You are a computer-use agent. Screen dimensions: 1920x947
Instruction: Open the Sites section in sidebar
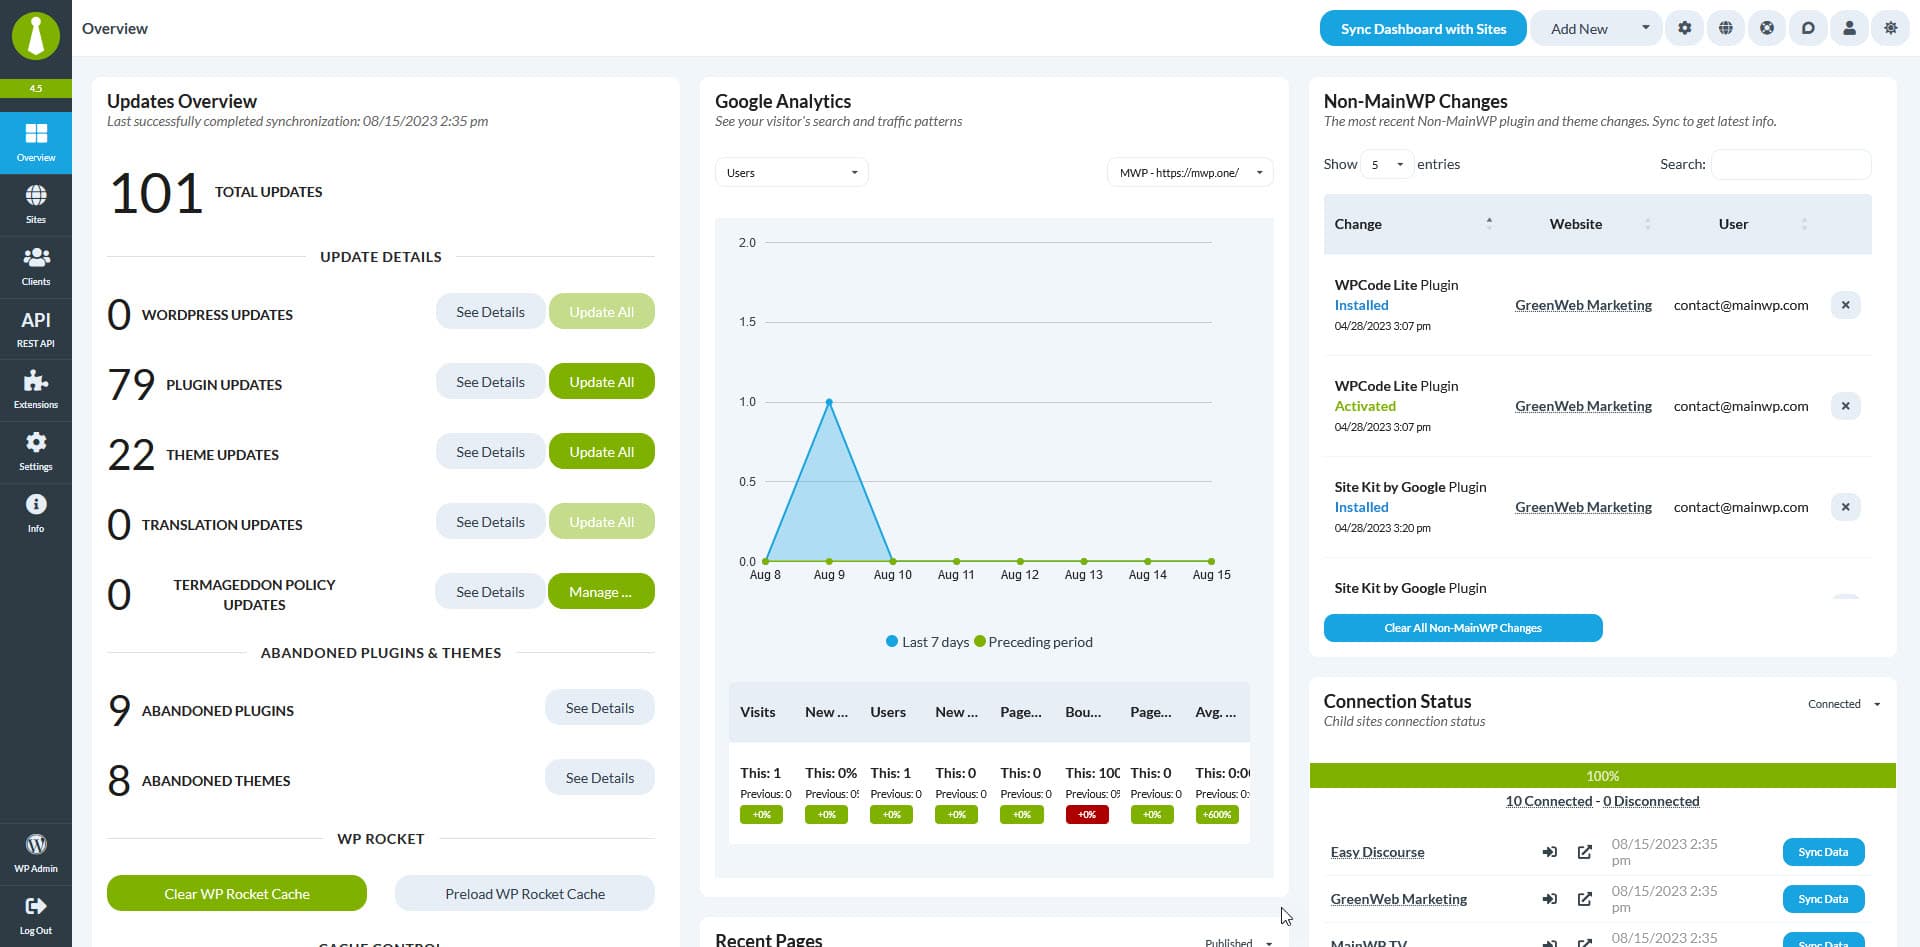[36, 204]
